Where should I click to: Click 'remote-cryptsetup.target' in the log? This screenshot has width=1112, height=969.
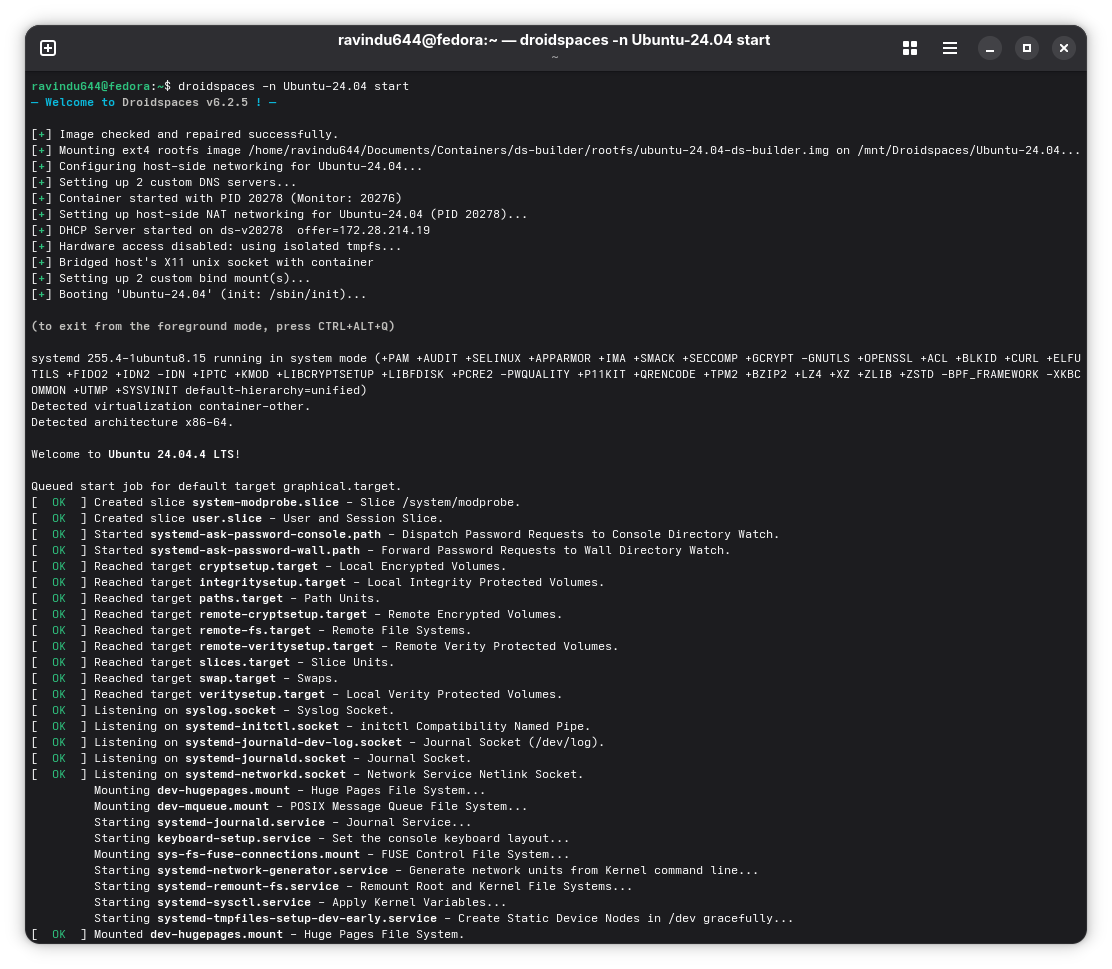(x=283, y=615)
